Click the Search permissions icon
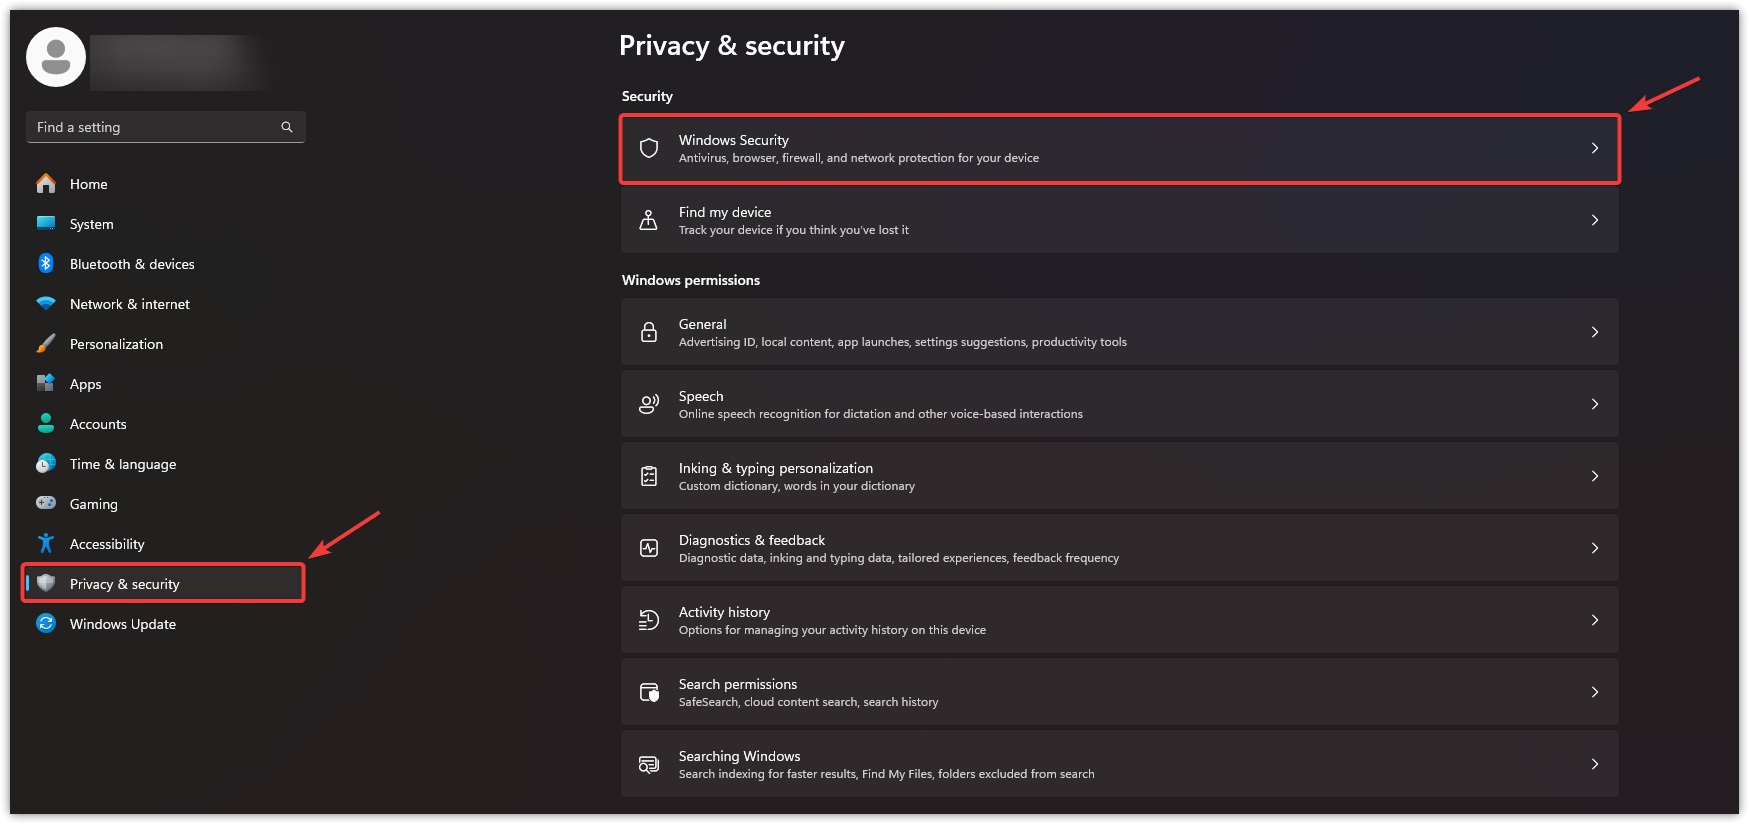1749x824 pixels. (649, 692)
